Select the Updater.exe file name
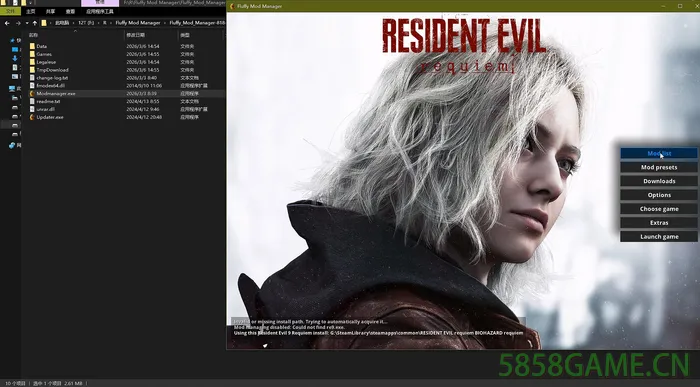This screenshot has height=387, width=700. click(50, 117)
